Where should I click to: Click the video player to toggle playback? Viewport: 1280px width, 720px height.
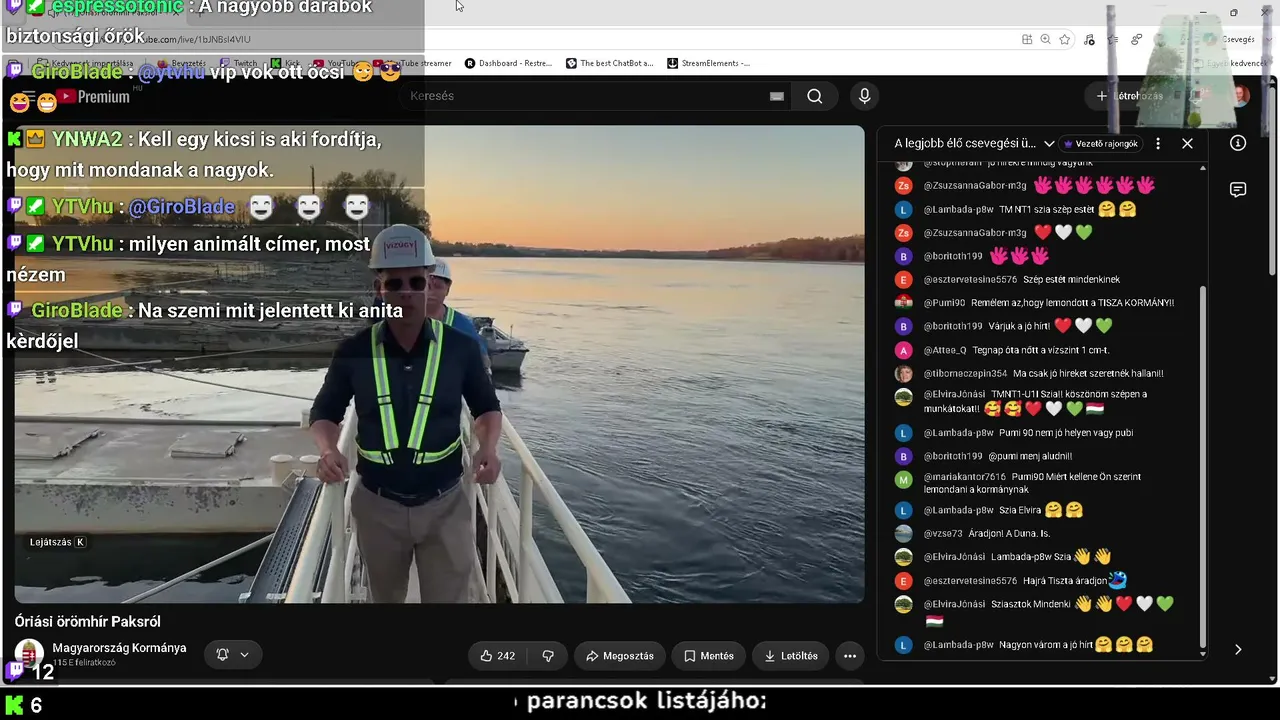[x=439, y=364]
